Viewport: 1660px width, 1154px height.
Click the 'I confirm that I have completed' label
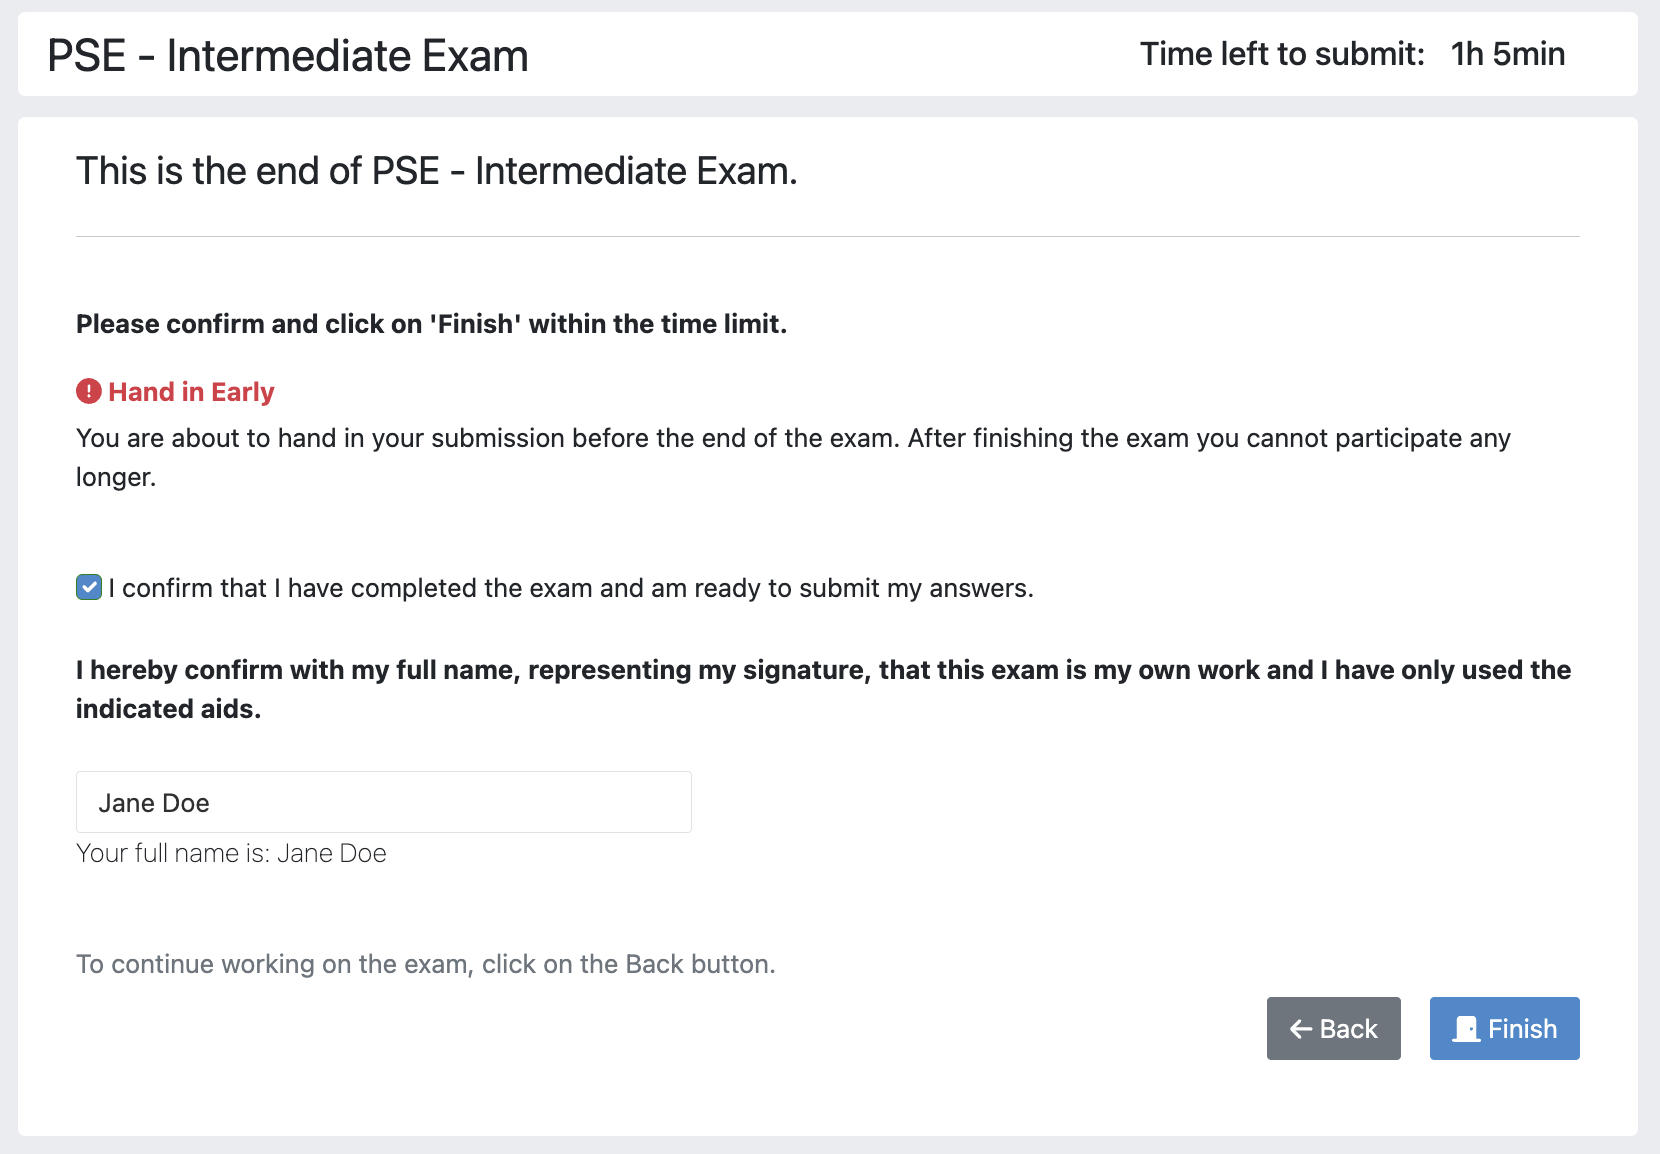(x=571, y=588)
